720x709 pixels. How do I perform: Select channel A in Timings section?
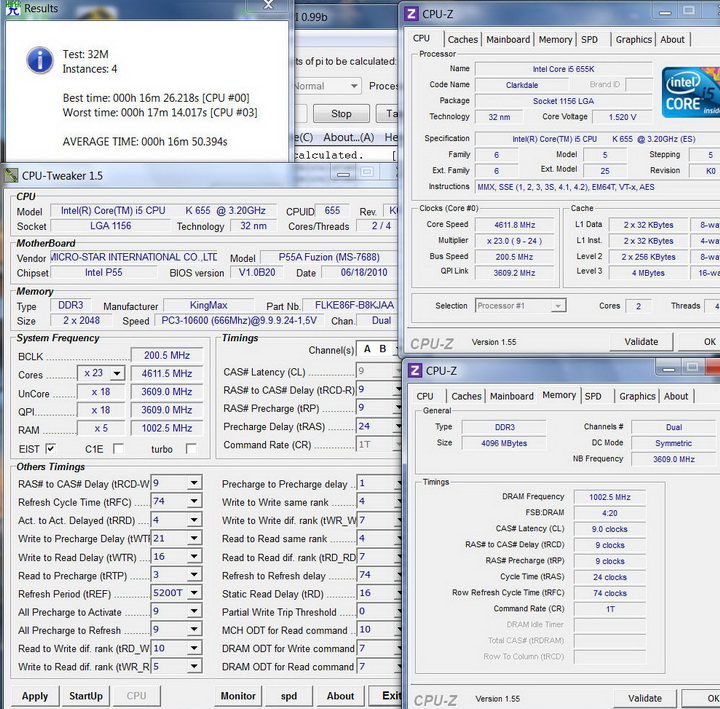367,349
